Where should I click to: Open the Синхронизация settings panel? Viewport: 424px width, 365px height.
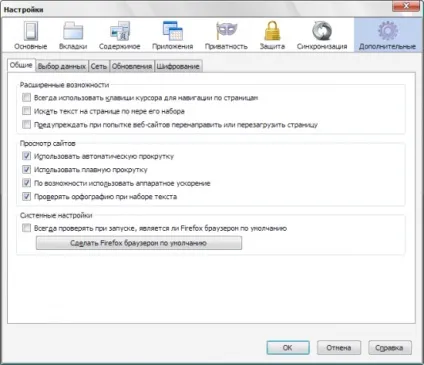tap(322, 35)
